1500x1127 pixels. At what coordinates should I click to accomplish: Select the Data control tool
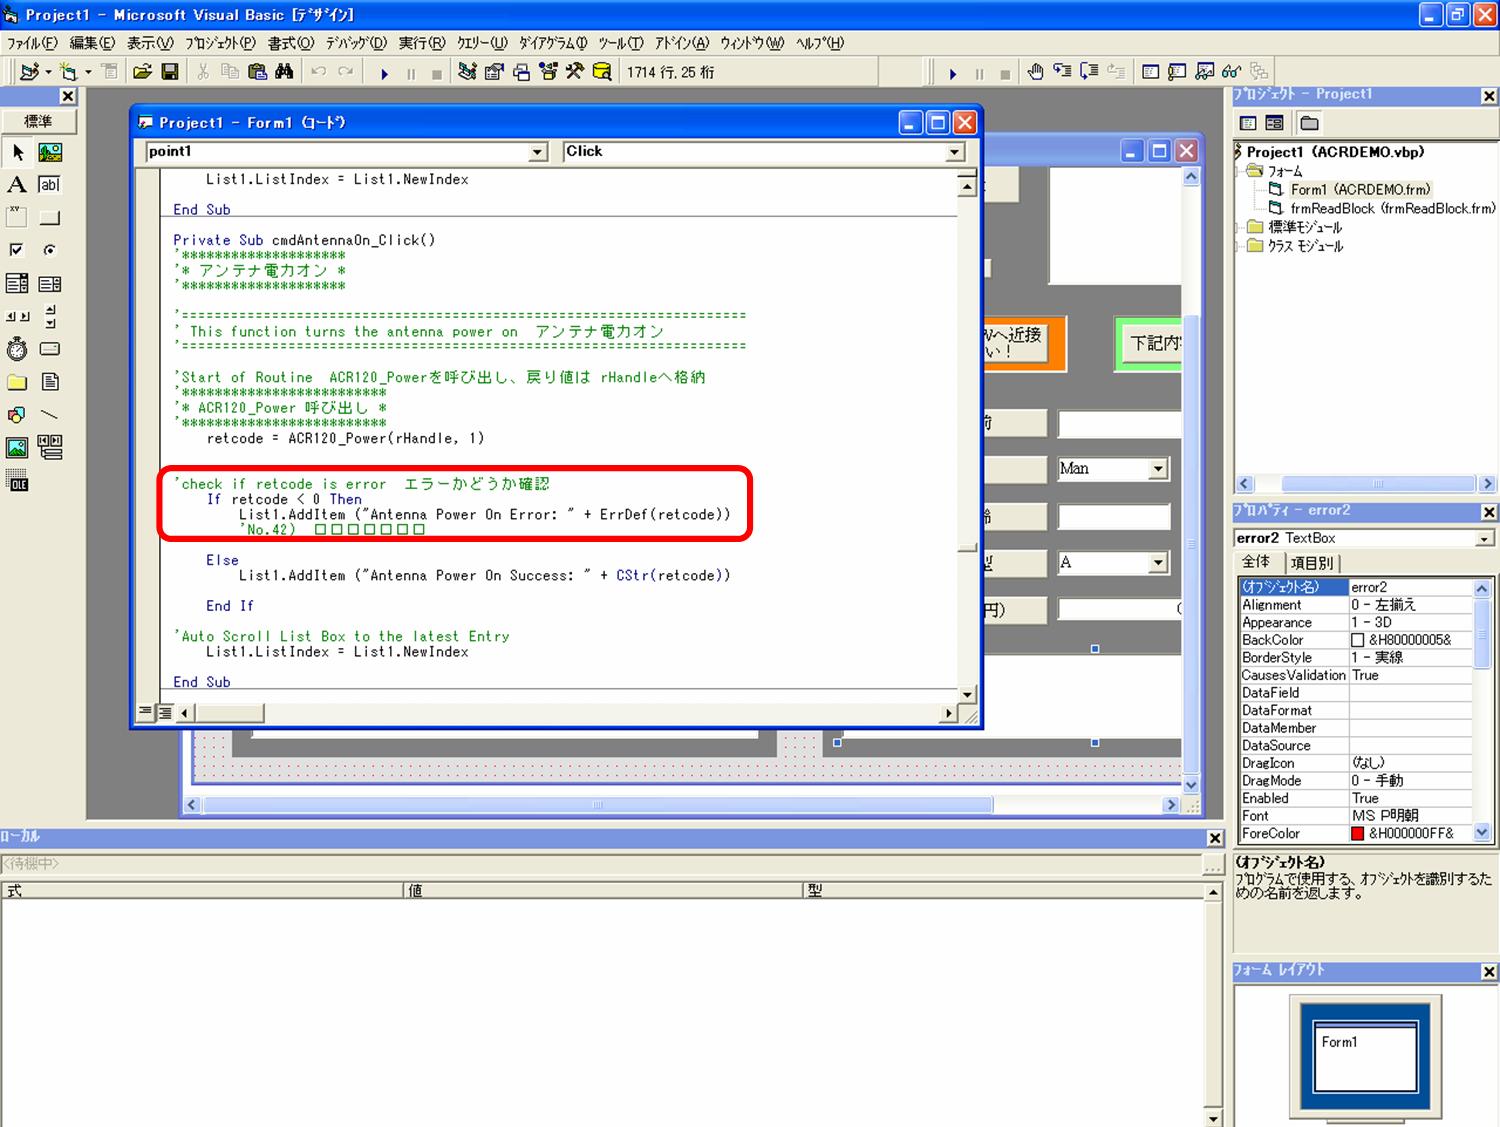coord(50,448)
